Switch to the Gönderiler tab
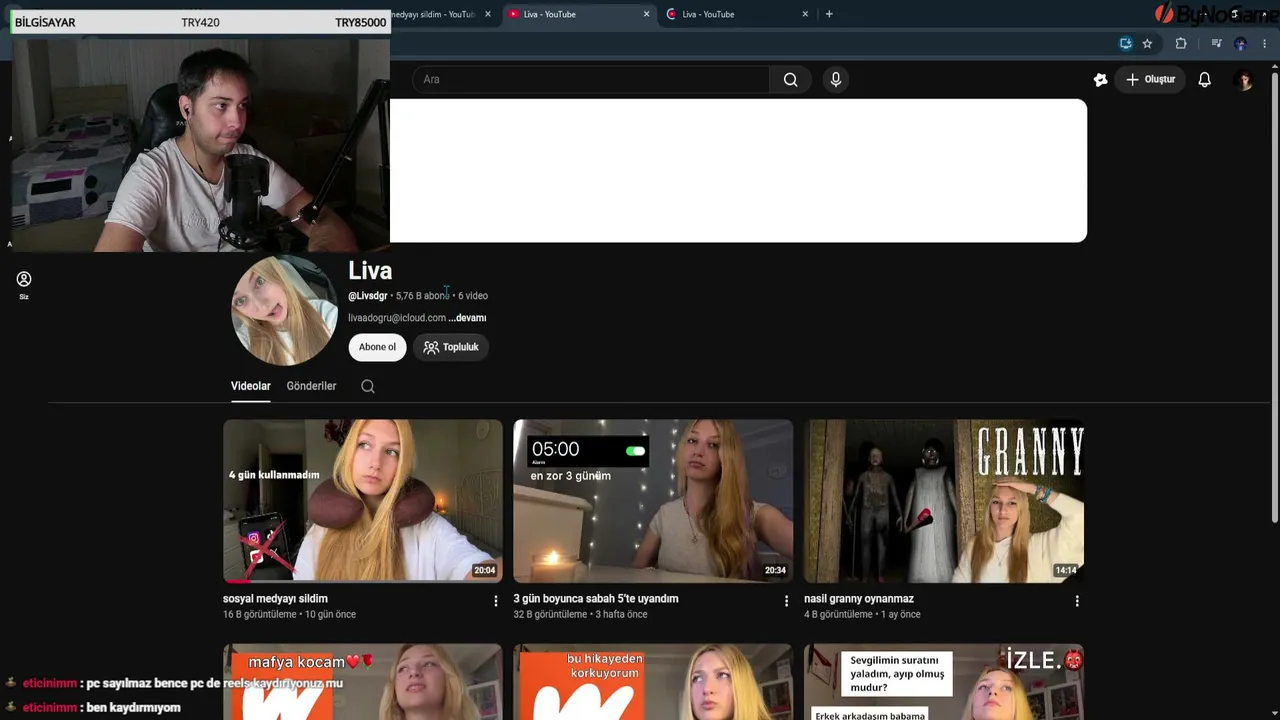Viewport: 1280px width, 720px height. click(311, 386)
